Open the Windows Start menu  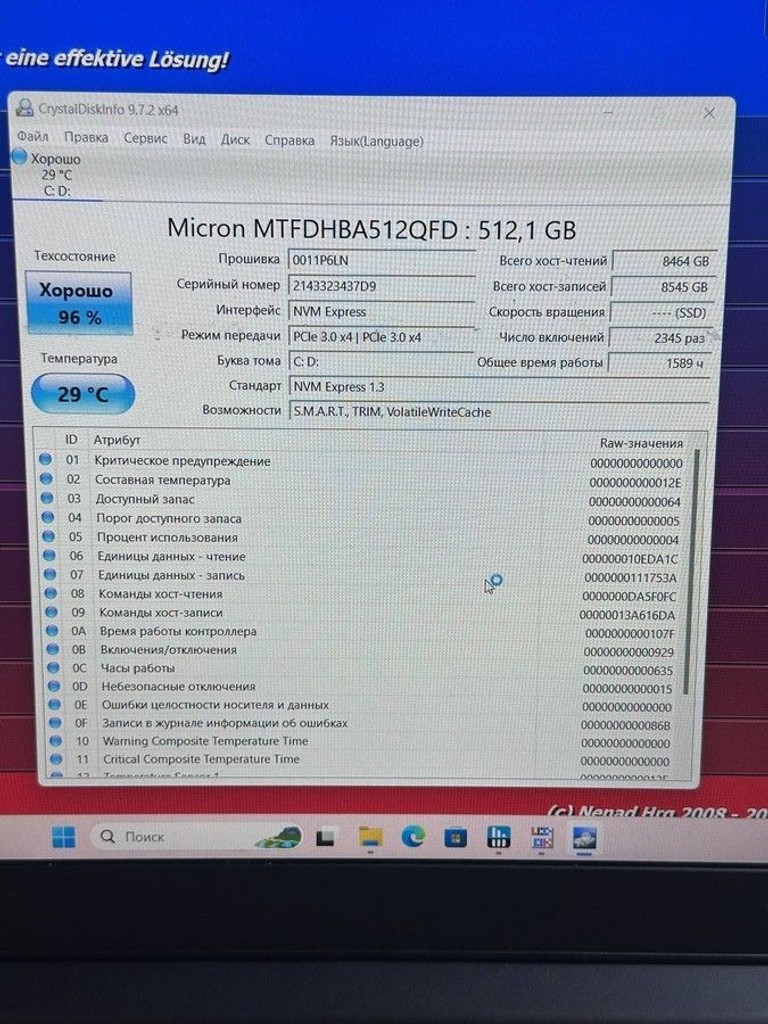coord(63,837)
